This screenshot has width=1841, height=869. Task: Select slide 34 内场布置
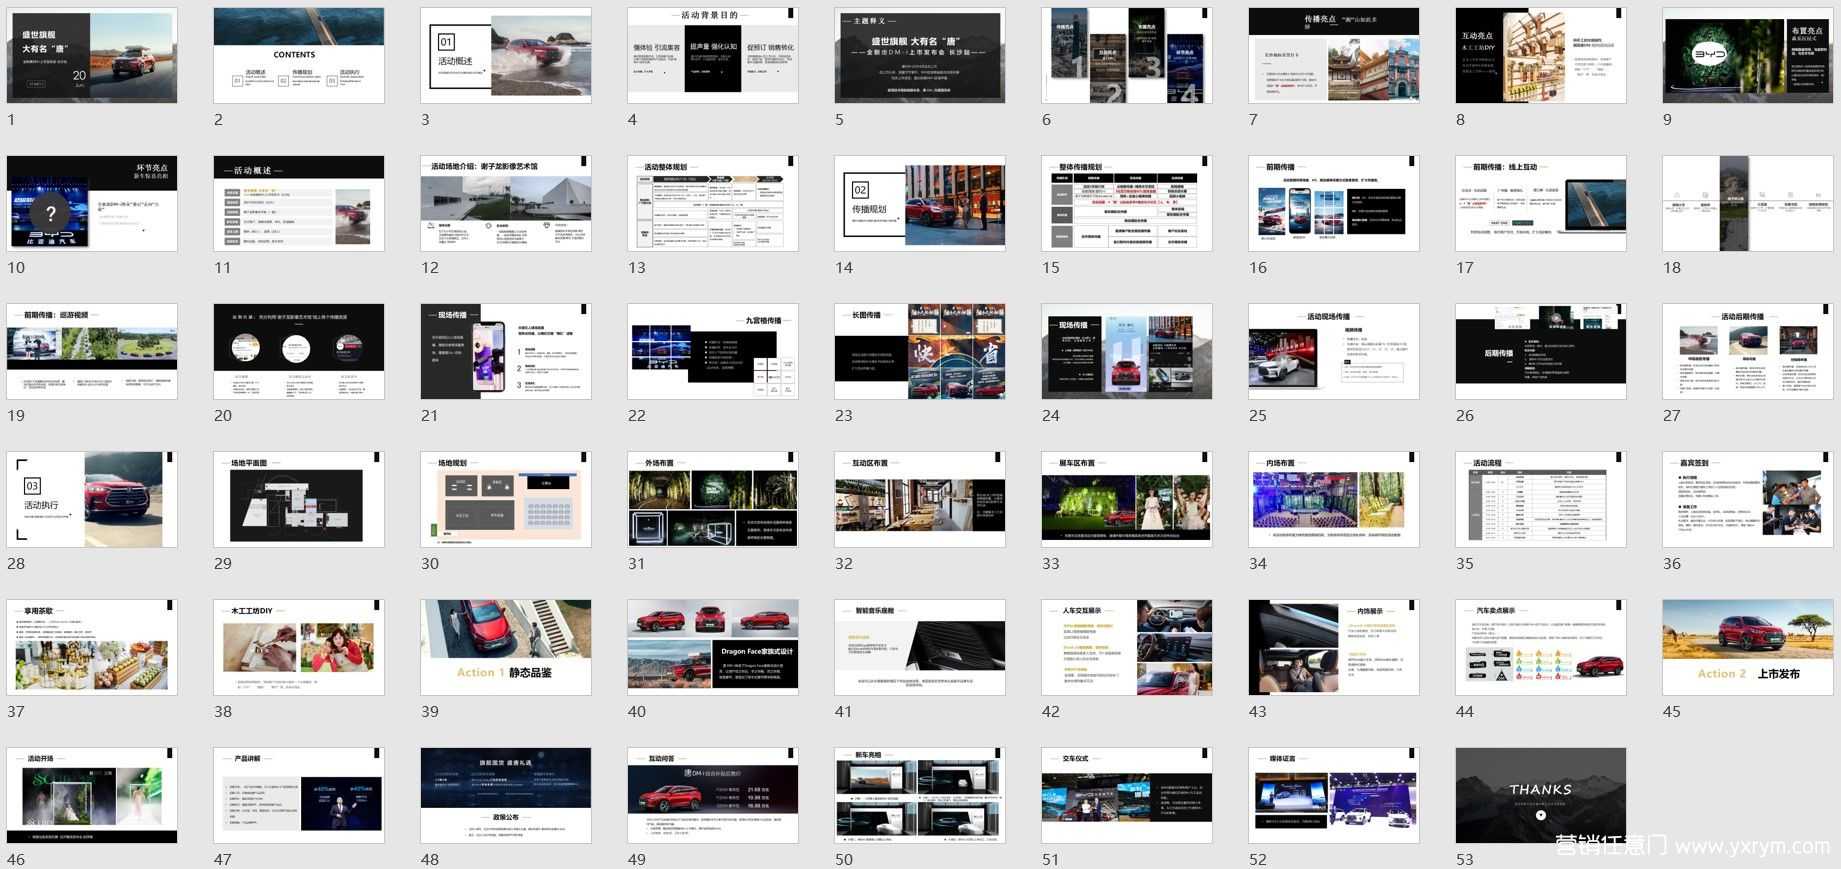coord(1334,499)
